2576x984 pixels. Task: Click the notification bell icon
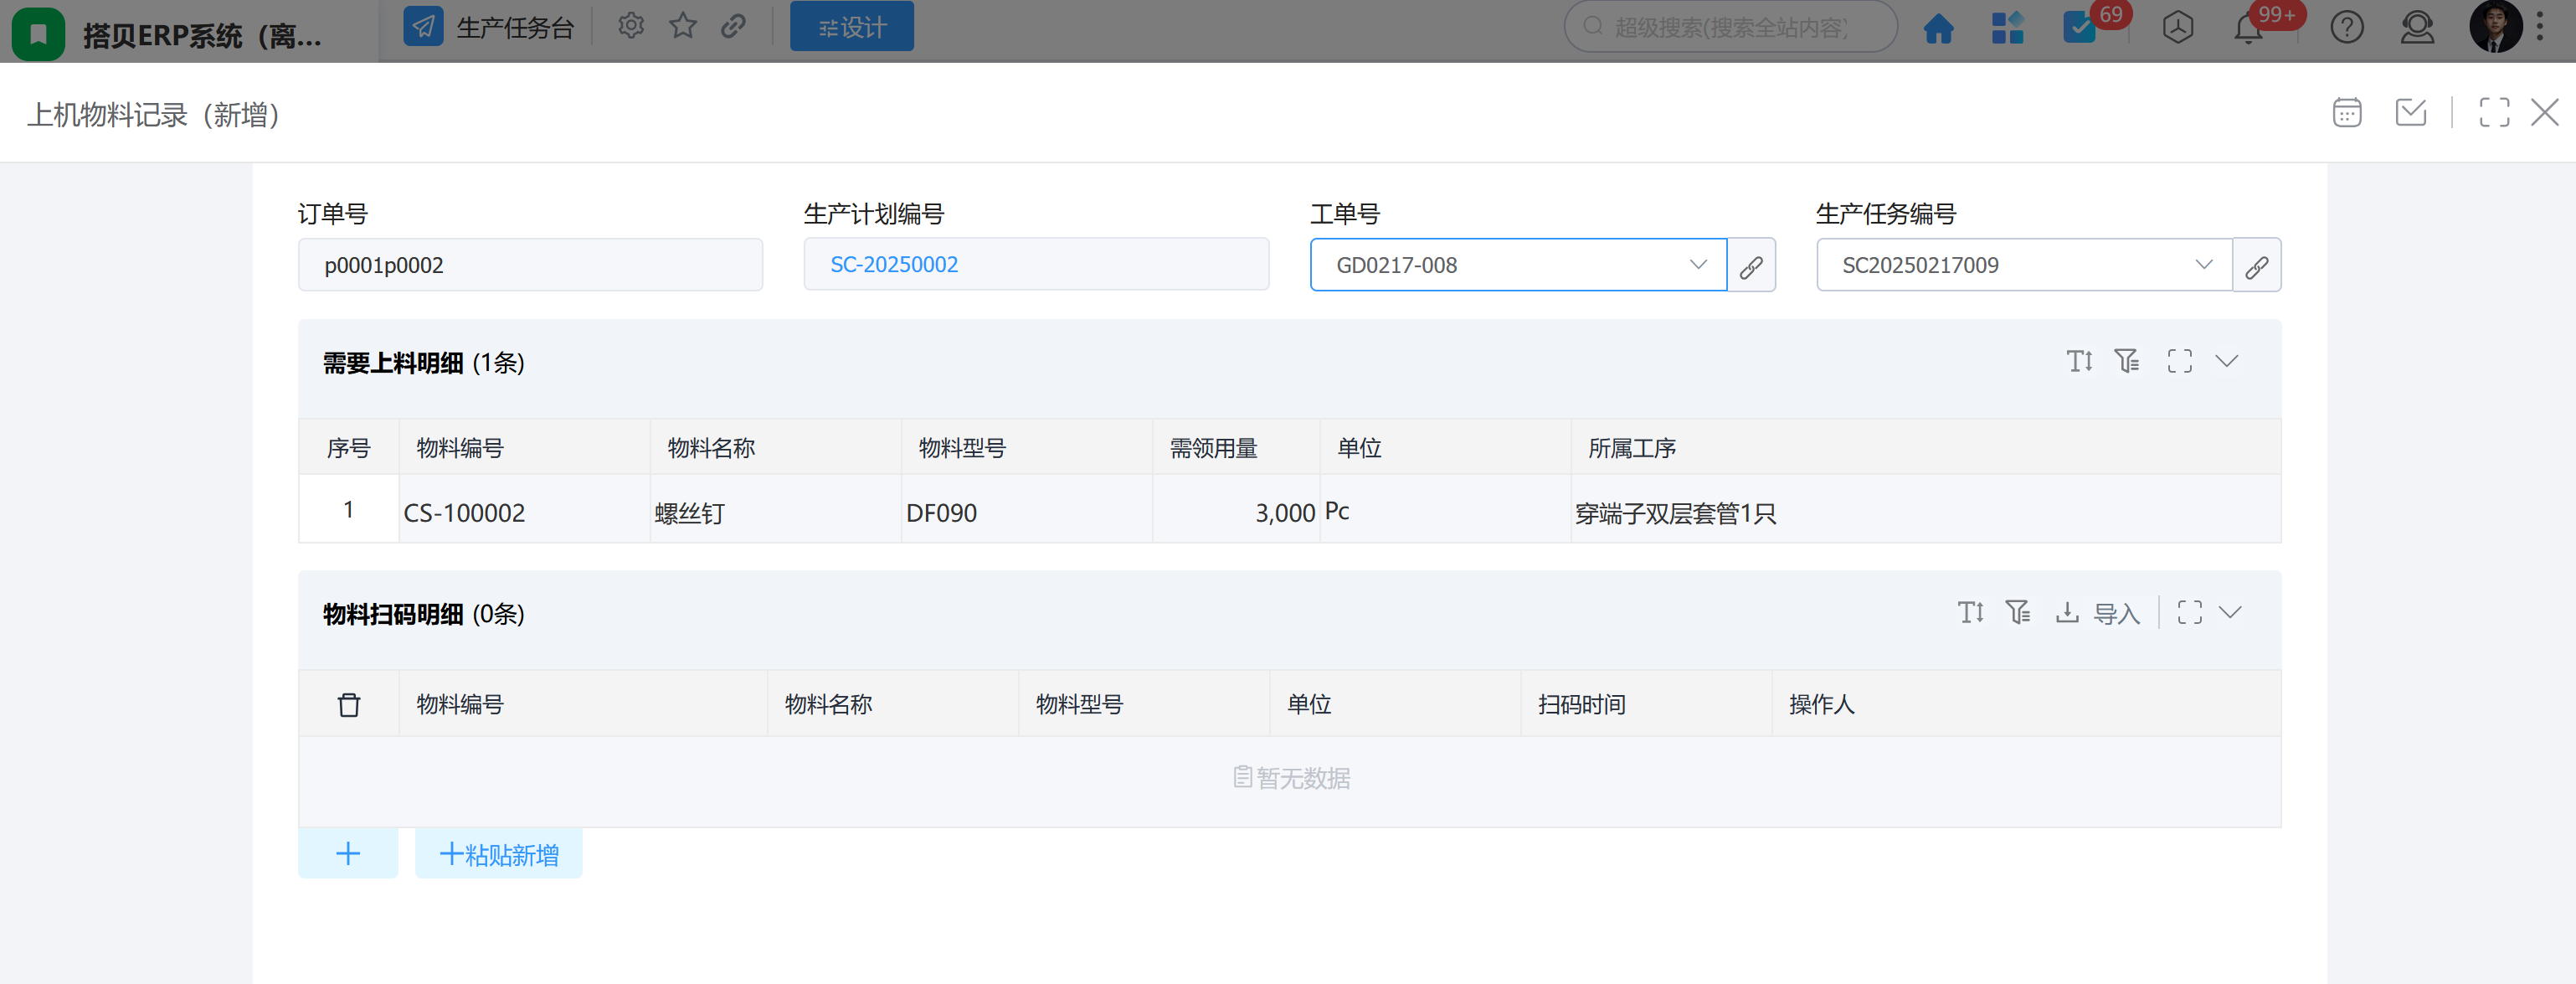(2248, 29)
